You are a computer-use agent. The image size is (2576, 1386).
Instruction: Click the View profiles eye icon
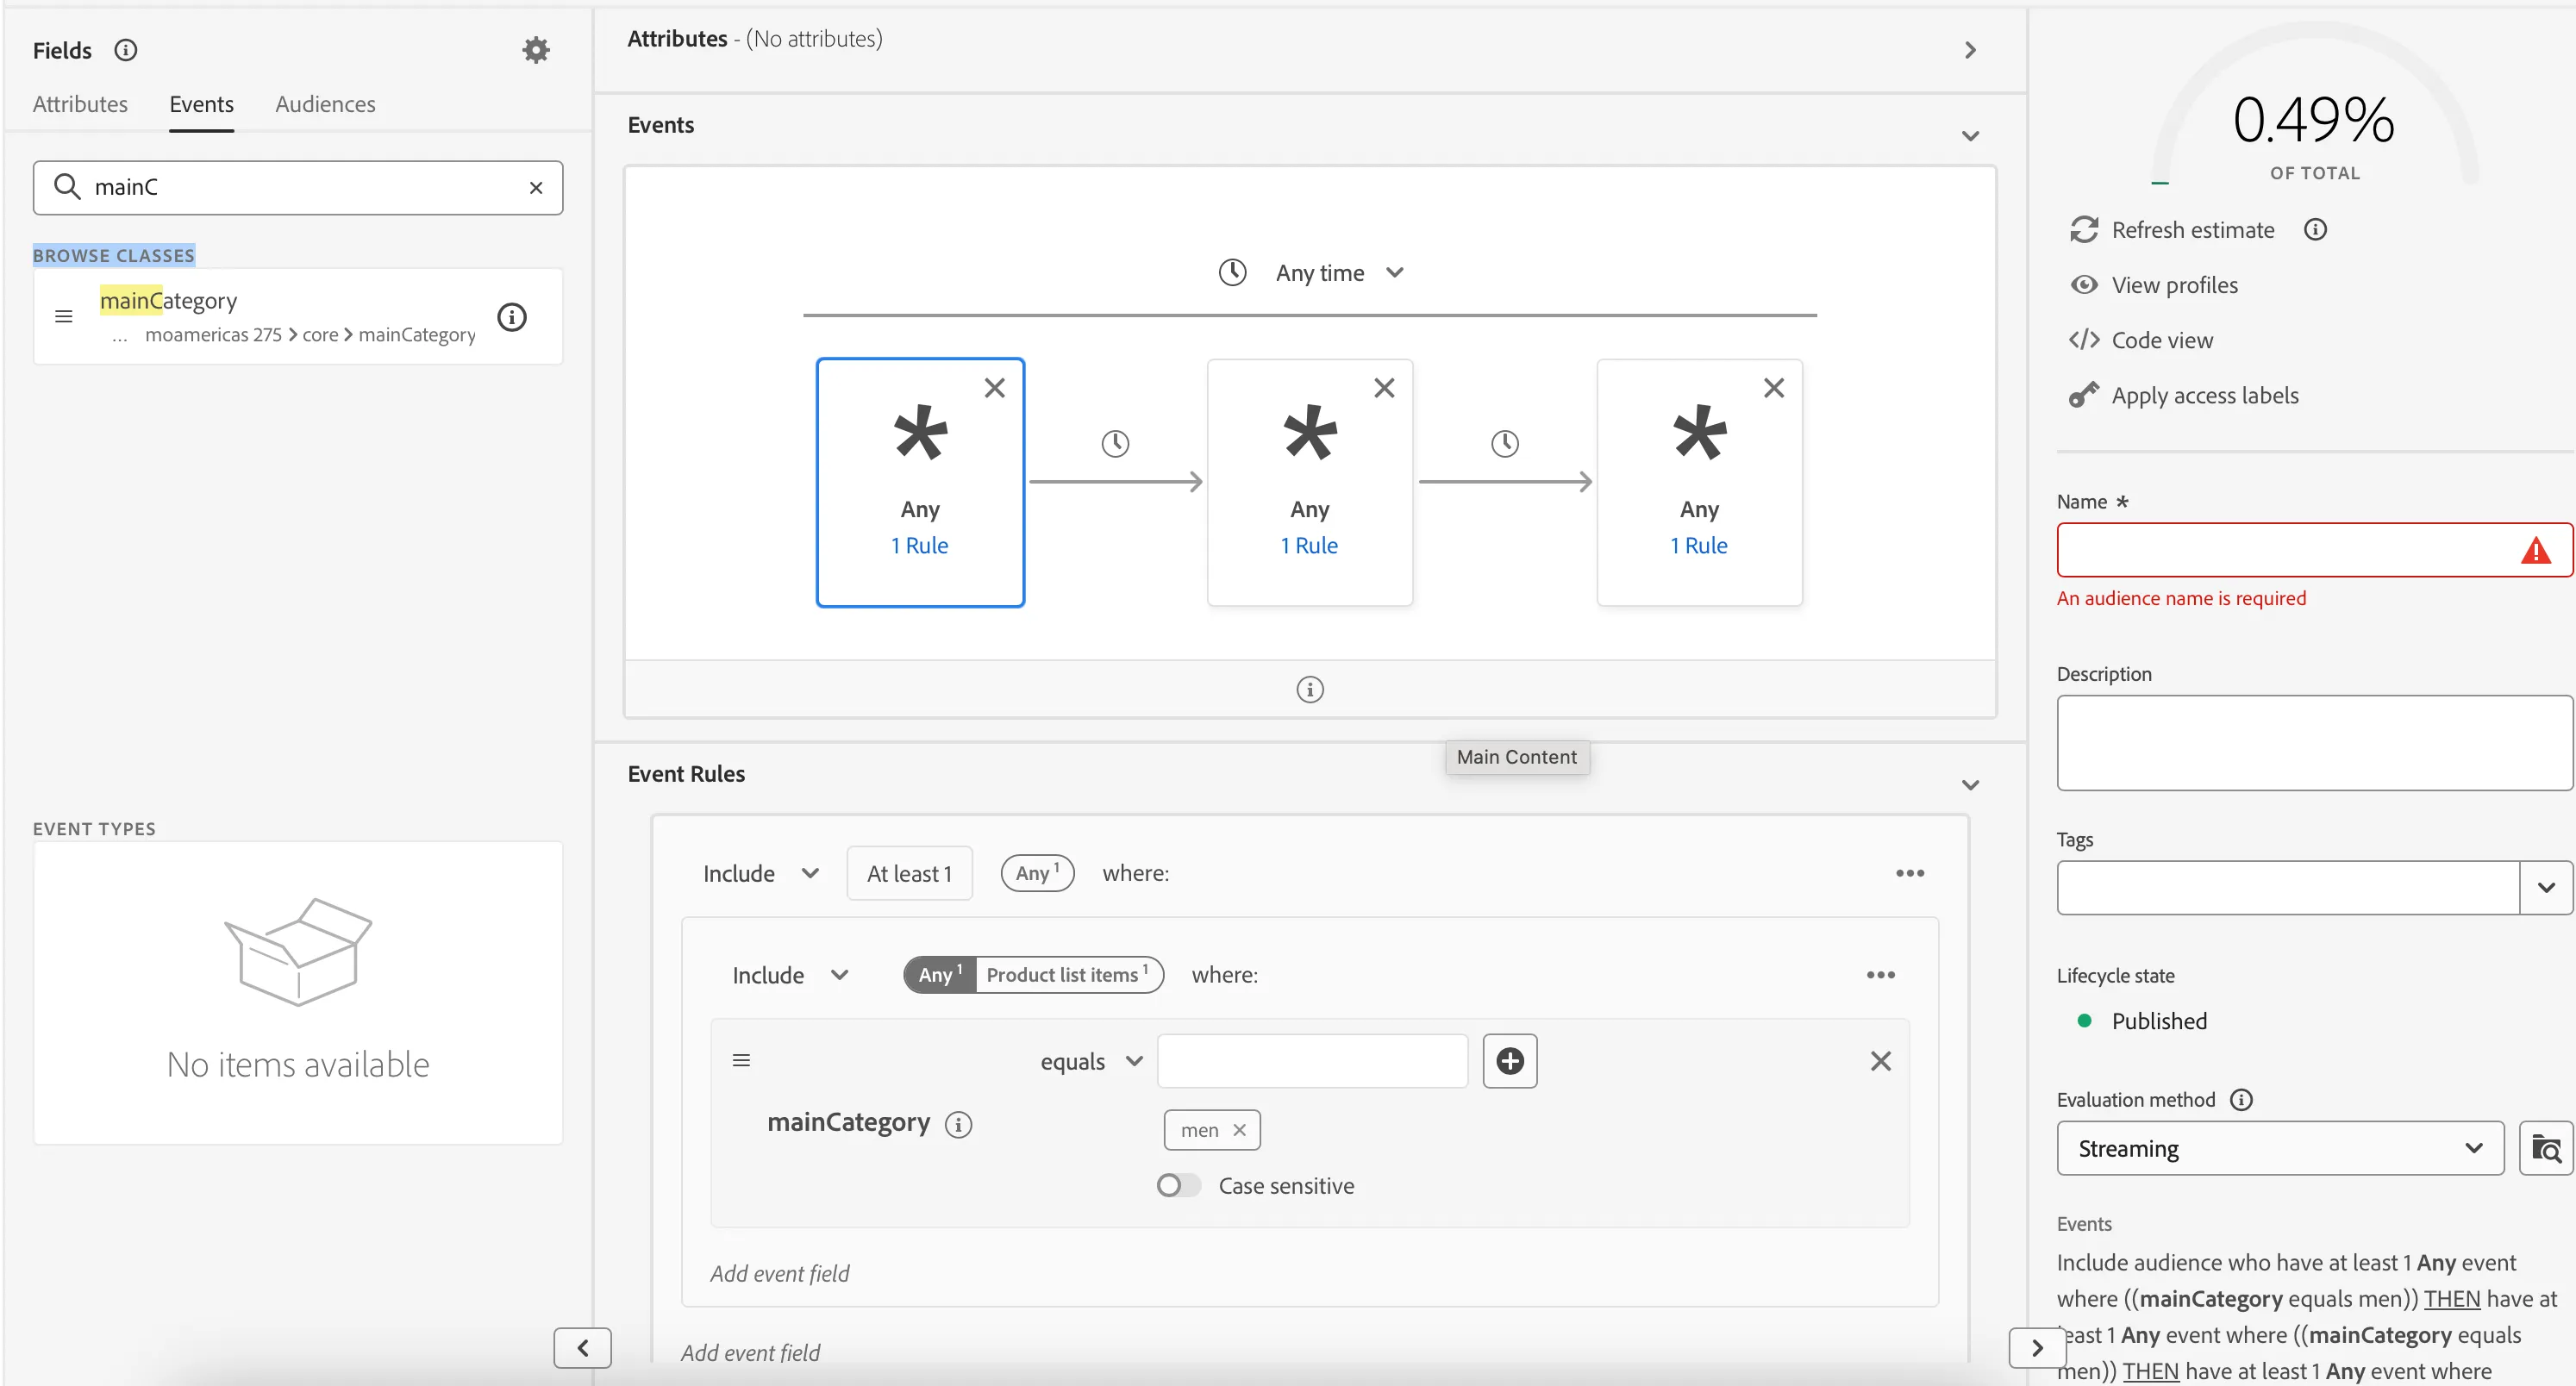2084,285
